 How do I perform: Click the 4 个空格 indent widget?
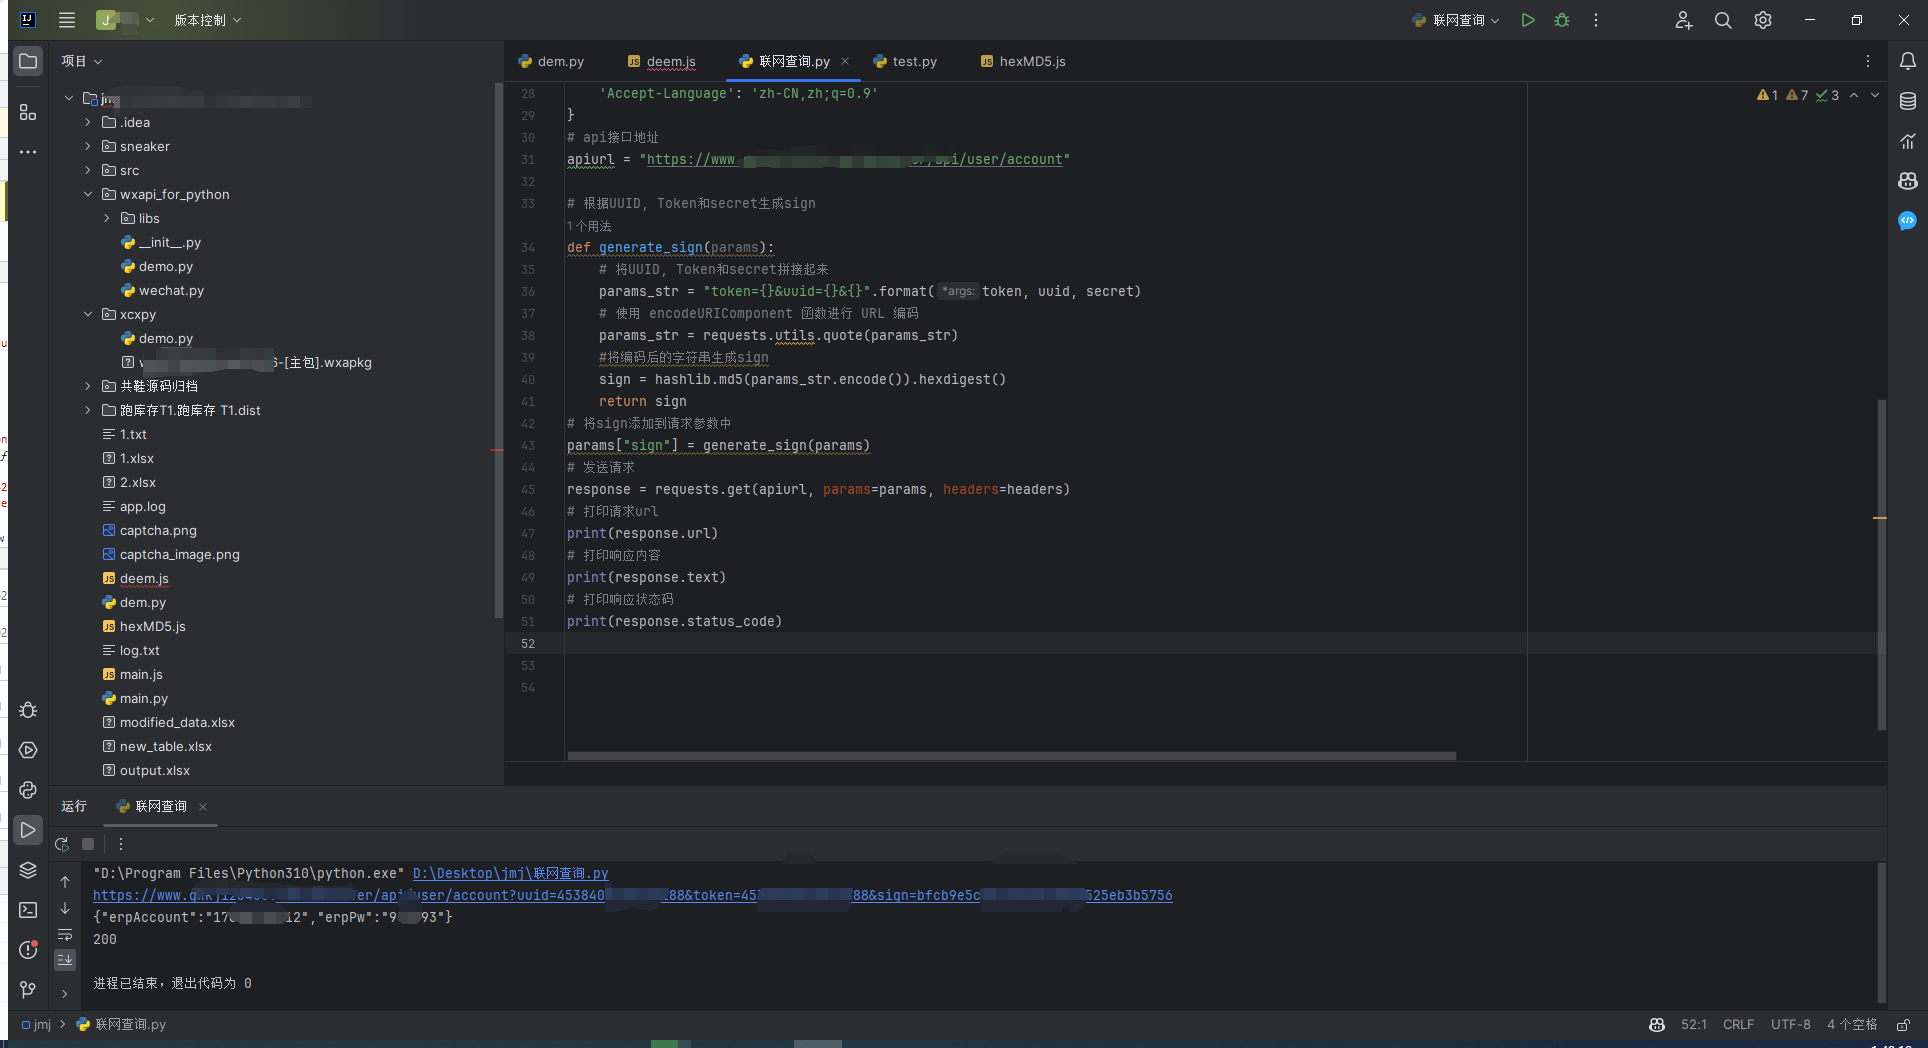(1851, 1024)
